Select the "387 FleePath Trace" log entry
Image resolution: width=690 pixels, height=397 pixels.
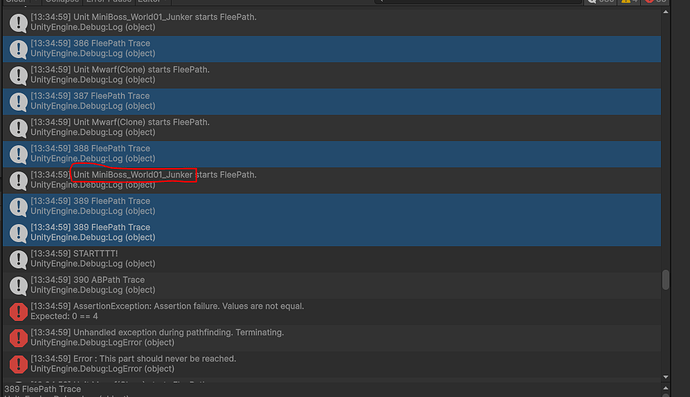(332, 101)
